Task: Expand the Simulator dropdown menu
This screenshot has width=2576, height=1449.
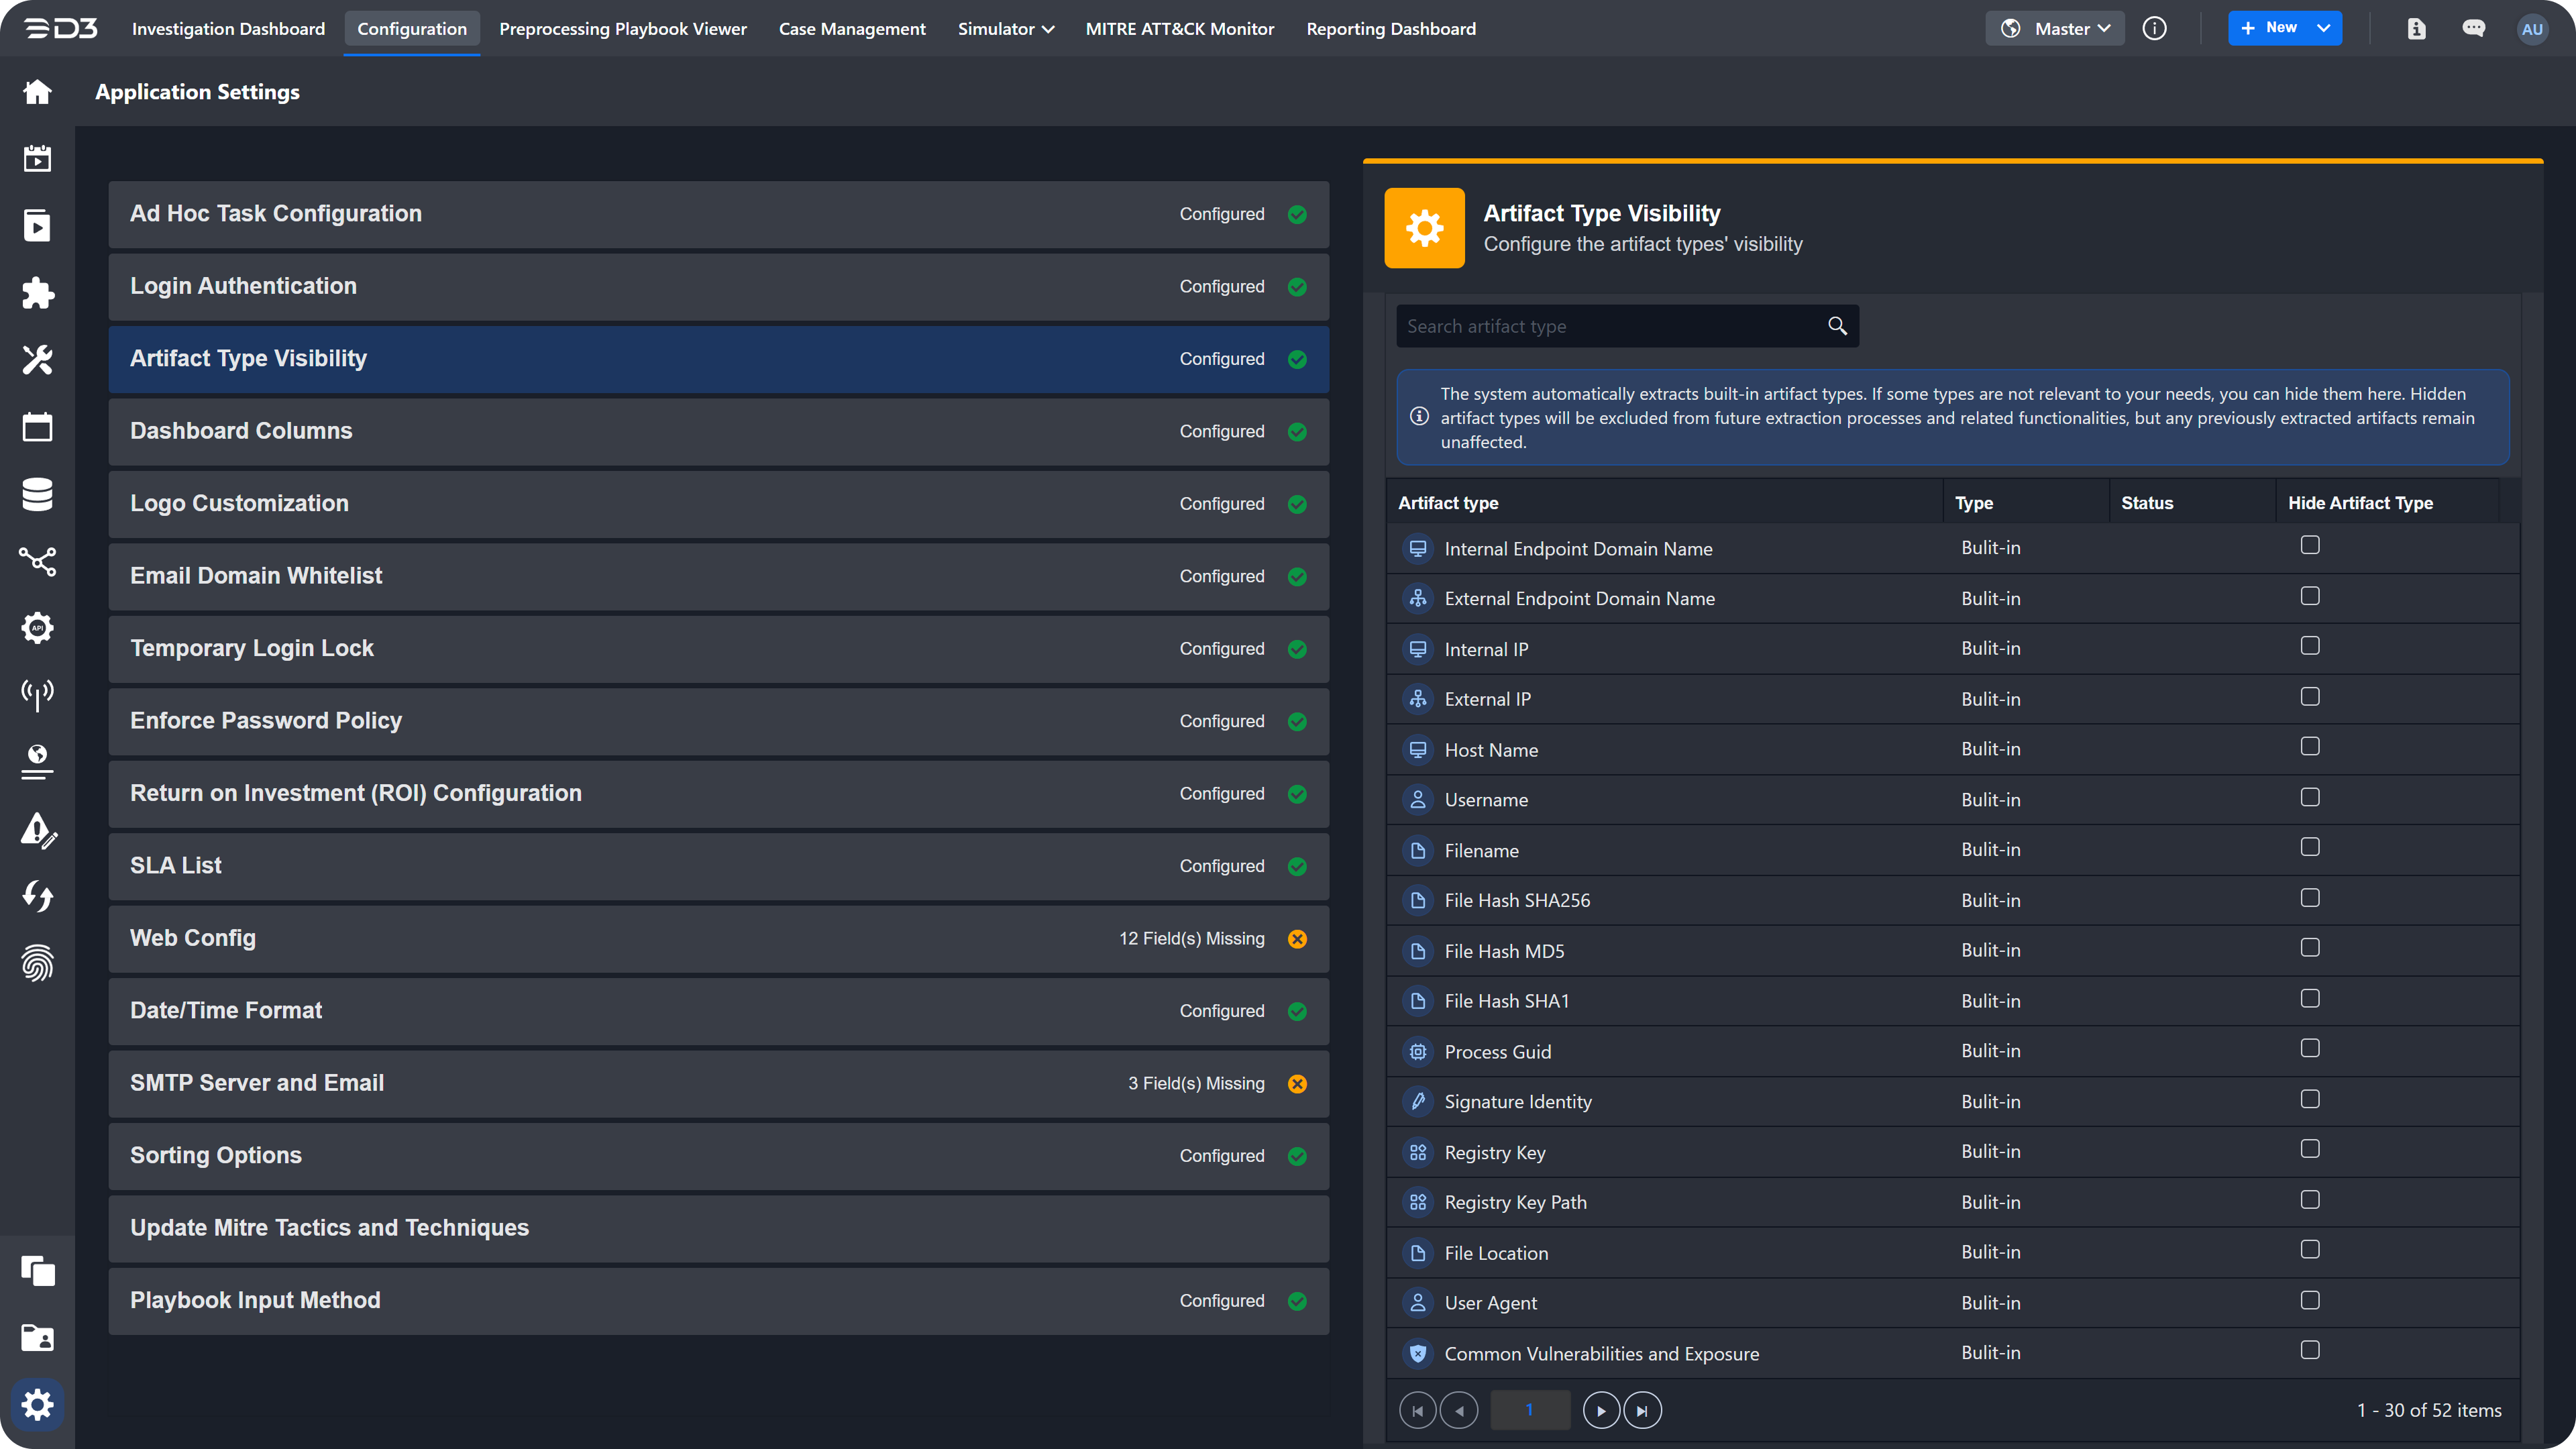Action: pyautogui.click(x=1005, y=29)
